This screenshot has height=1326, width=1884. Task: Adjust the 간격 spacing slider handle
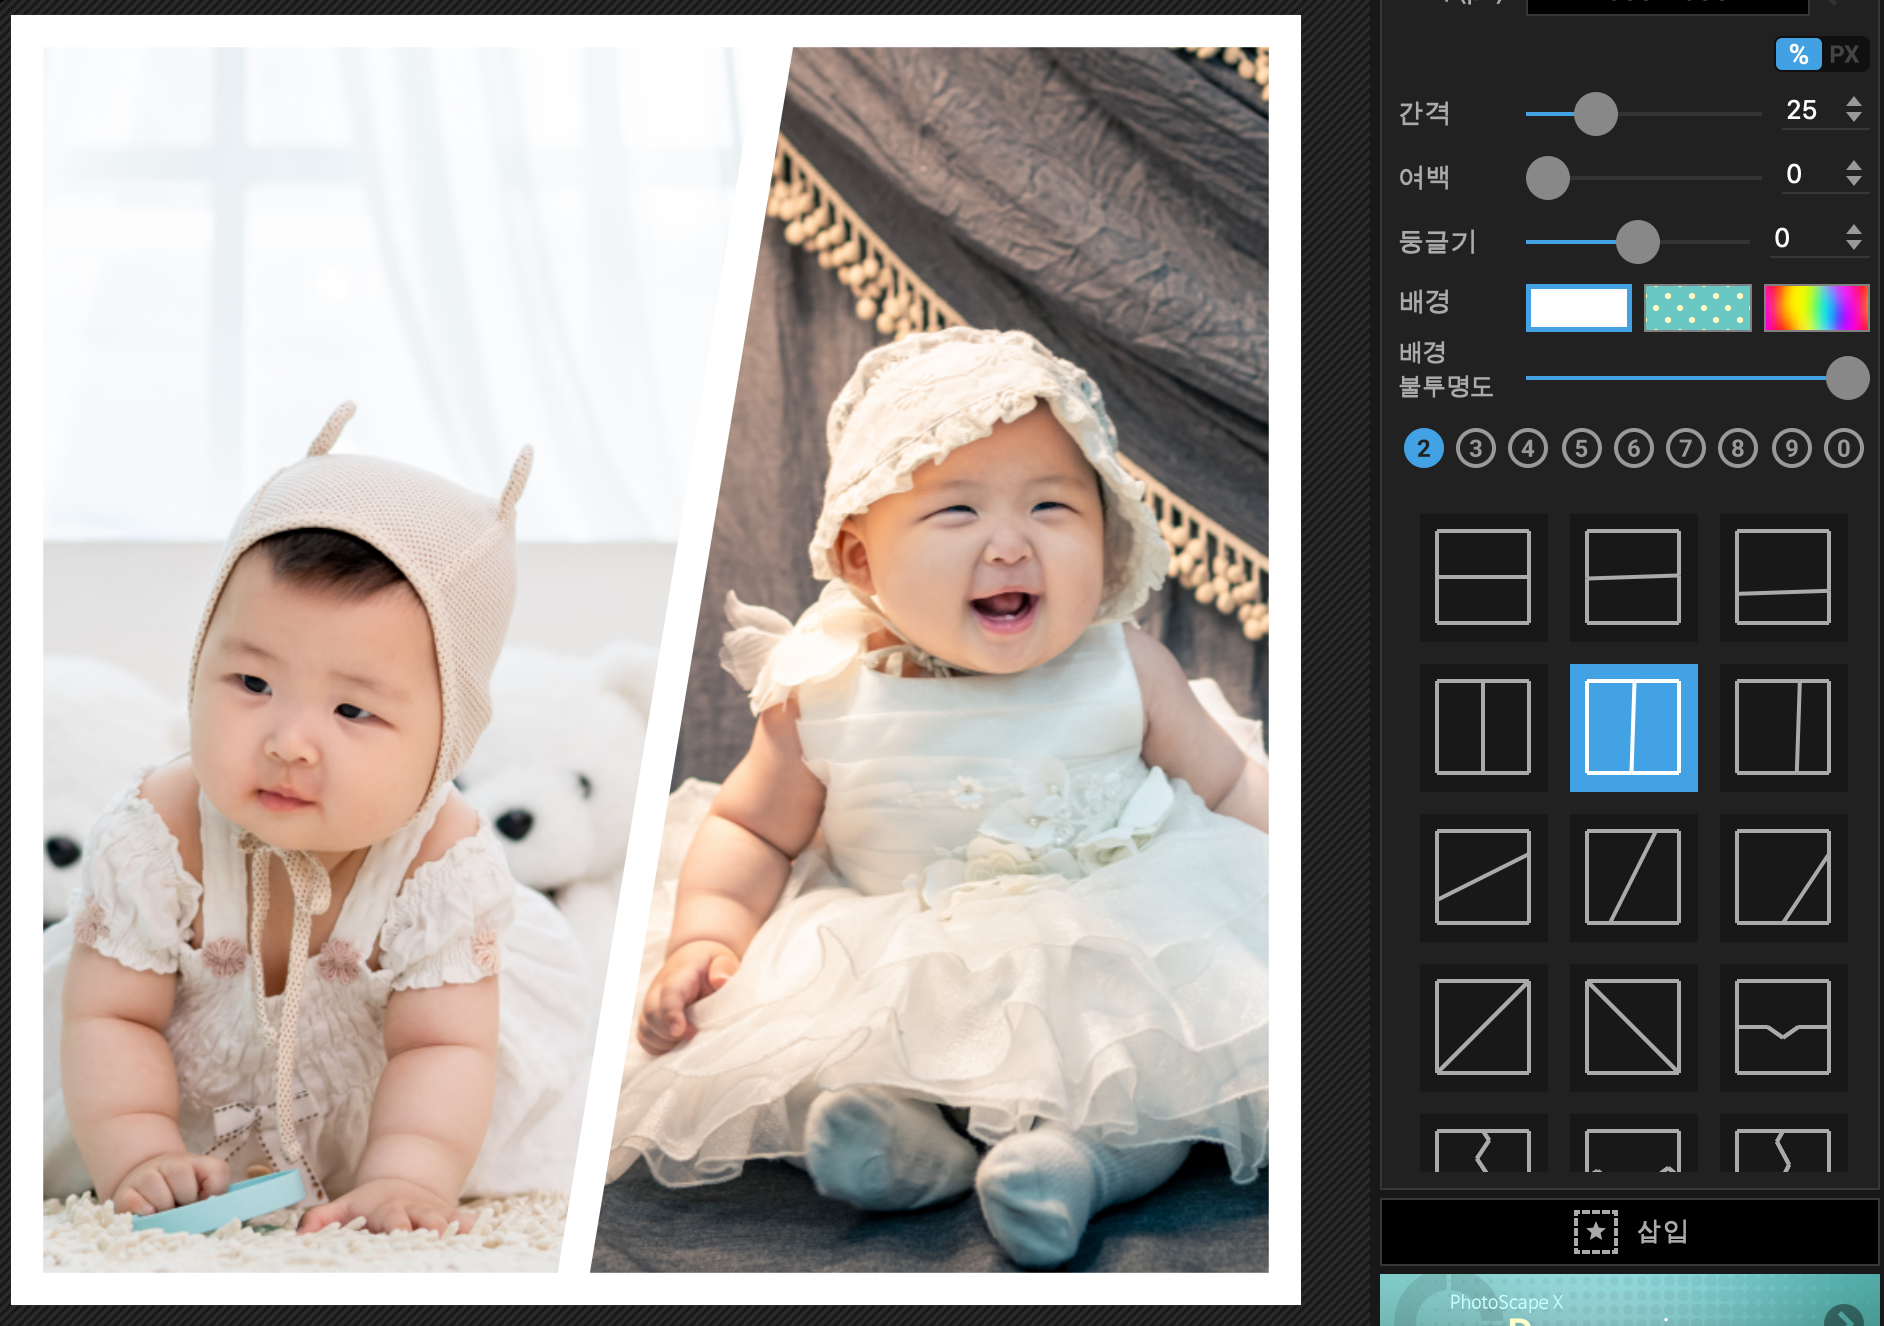point(1596,114)
